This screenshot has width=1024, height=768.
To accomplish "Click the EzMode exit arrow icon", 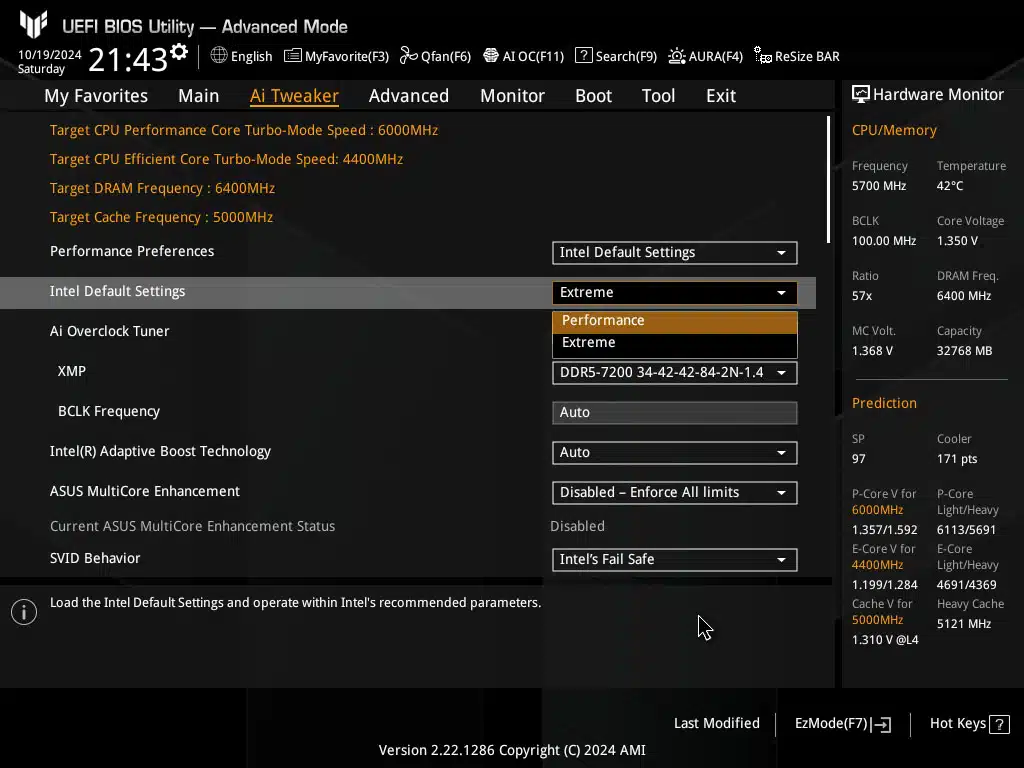I will [x=881, y=724].
